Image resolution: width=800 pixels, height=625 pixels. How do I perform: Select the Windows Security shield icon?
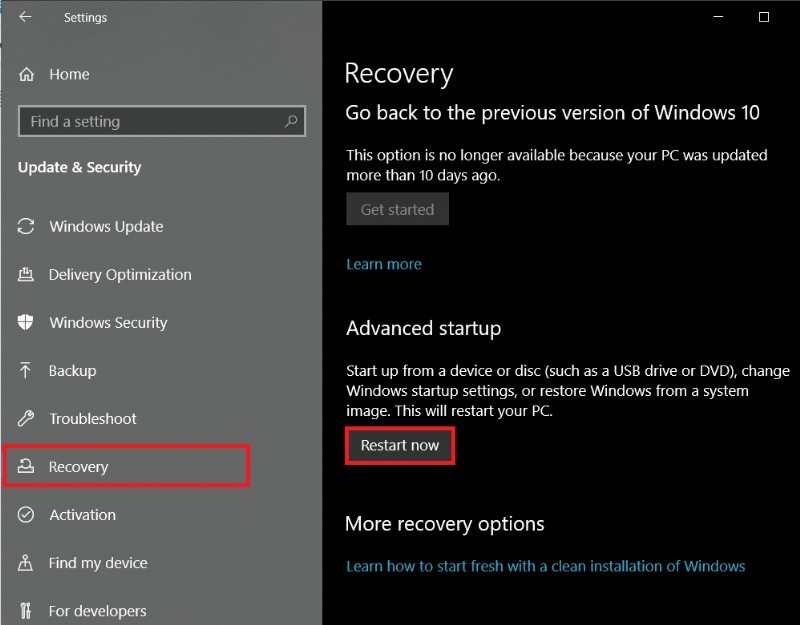click(27, 323)
